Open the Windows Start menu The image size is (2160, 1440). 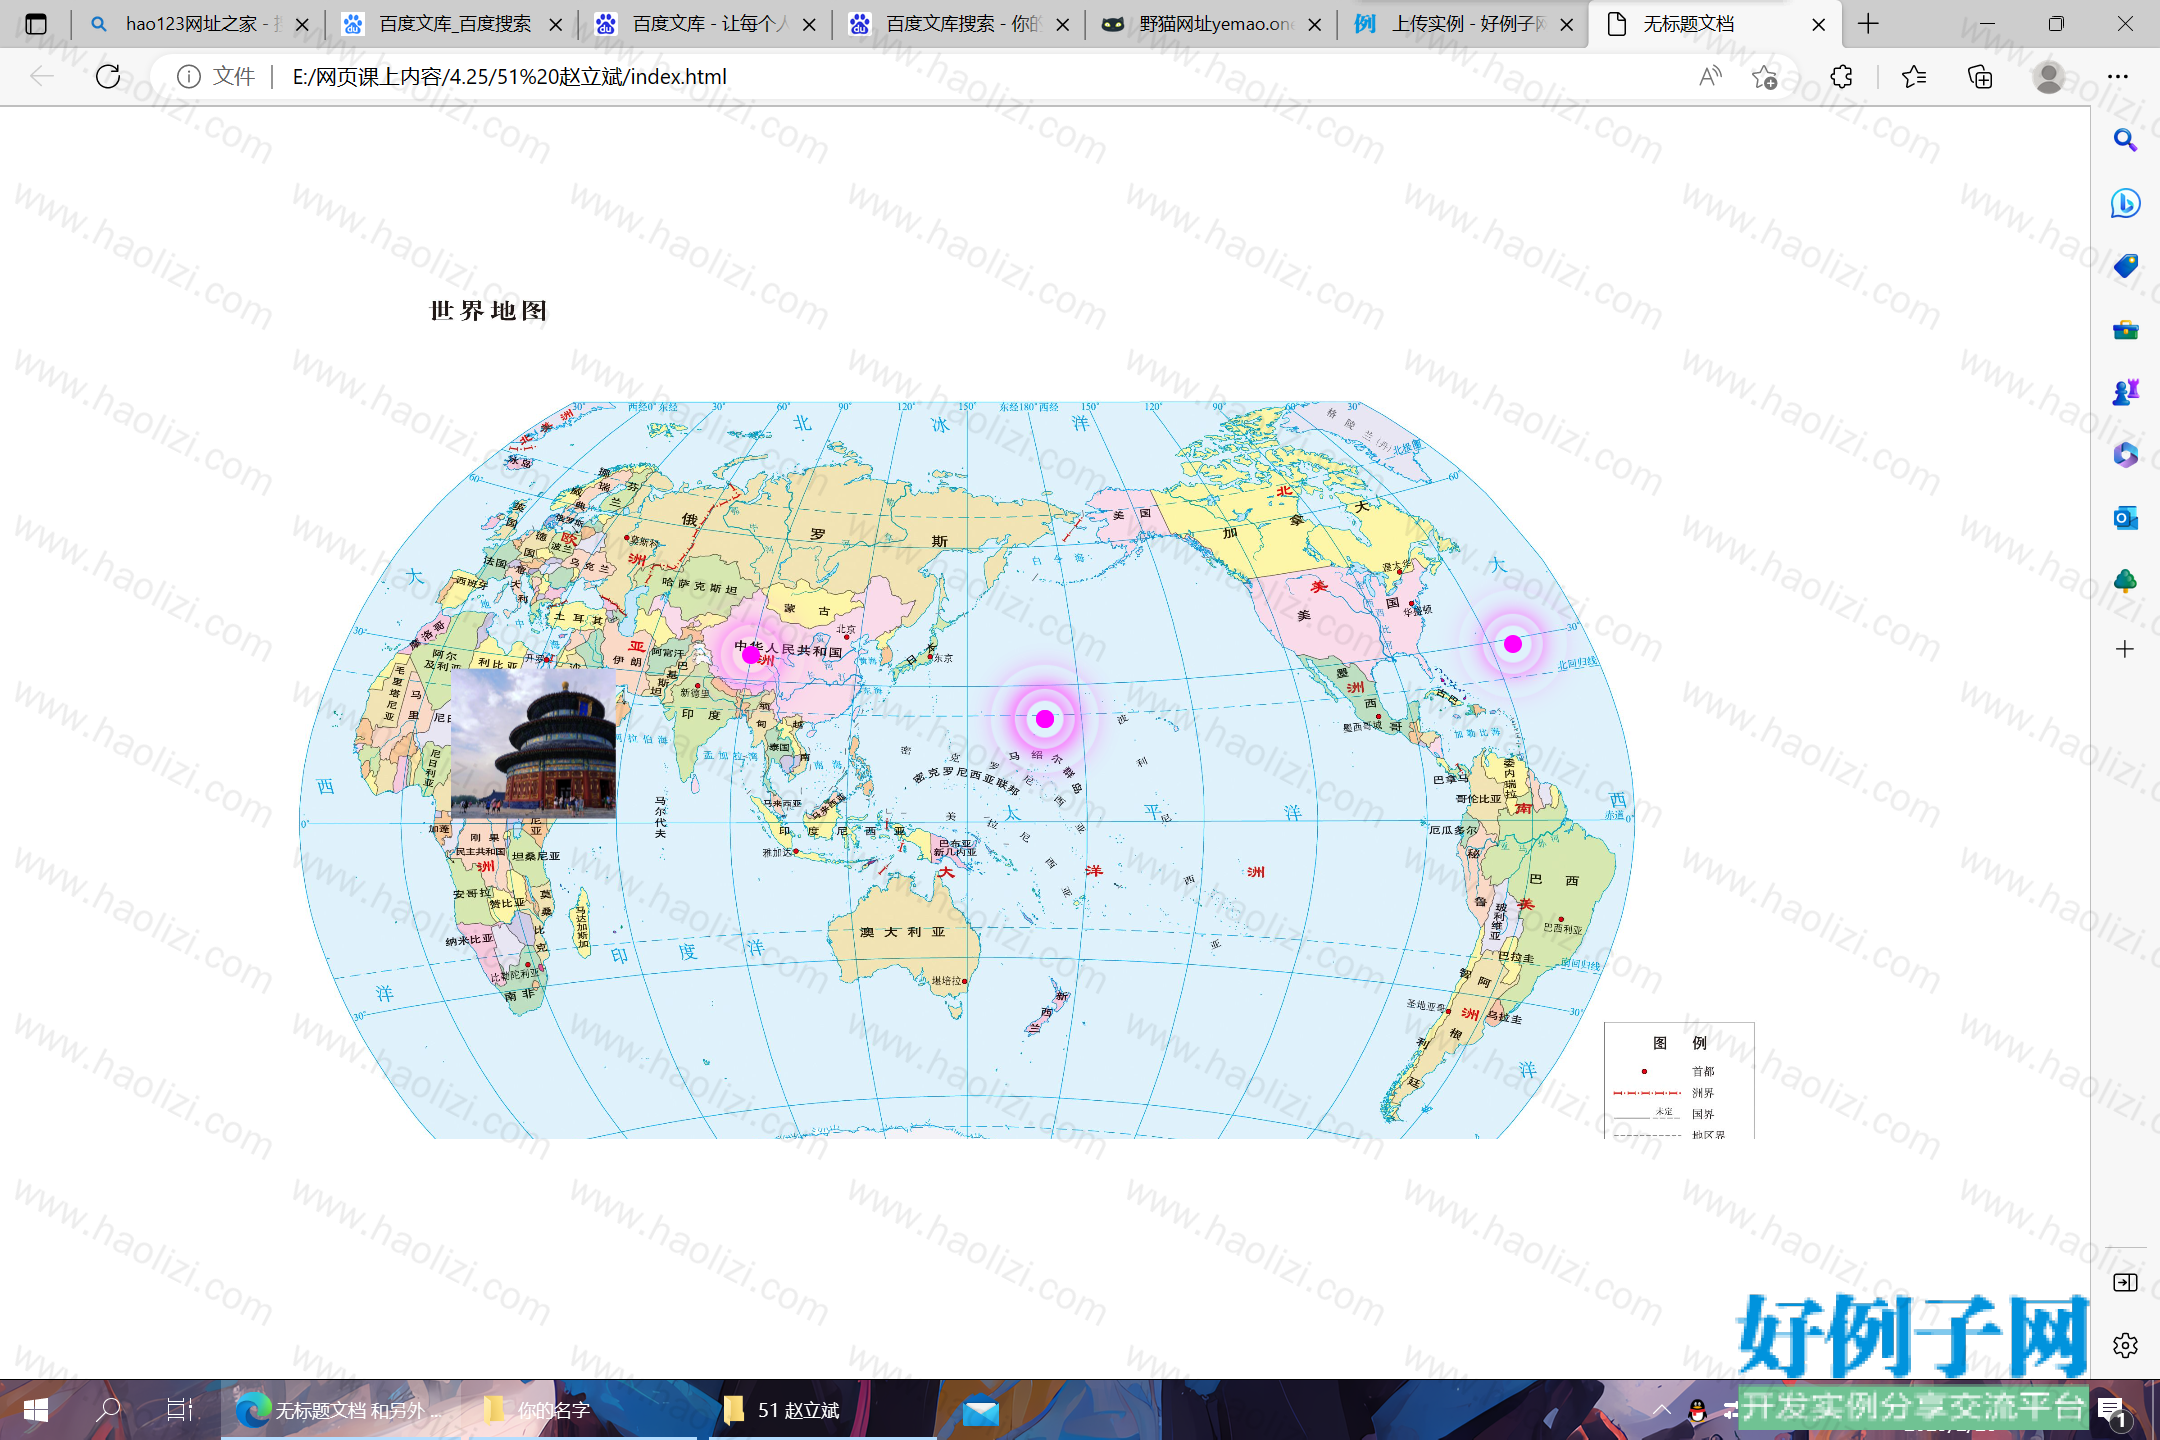pyautogui.click(x=36, y=1410)
